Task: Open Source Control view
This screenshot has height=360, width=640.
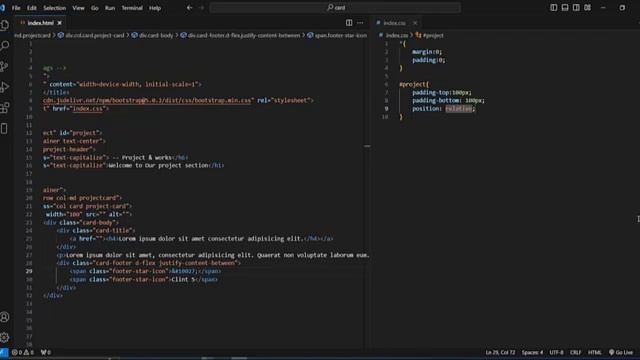Action: (5, 67)
